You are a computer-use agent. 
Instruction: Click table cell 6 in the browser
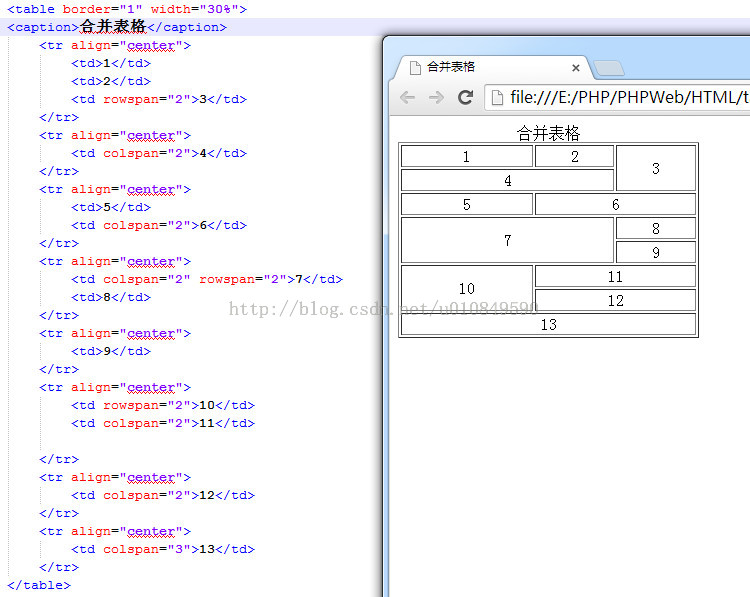[615, 204]
